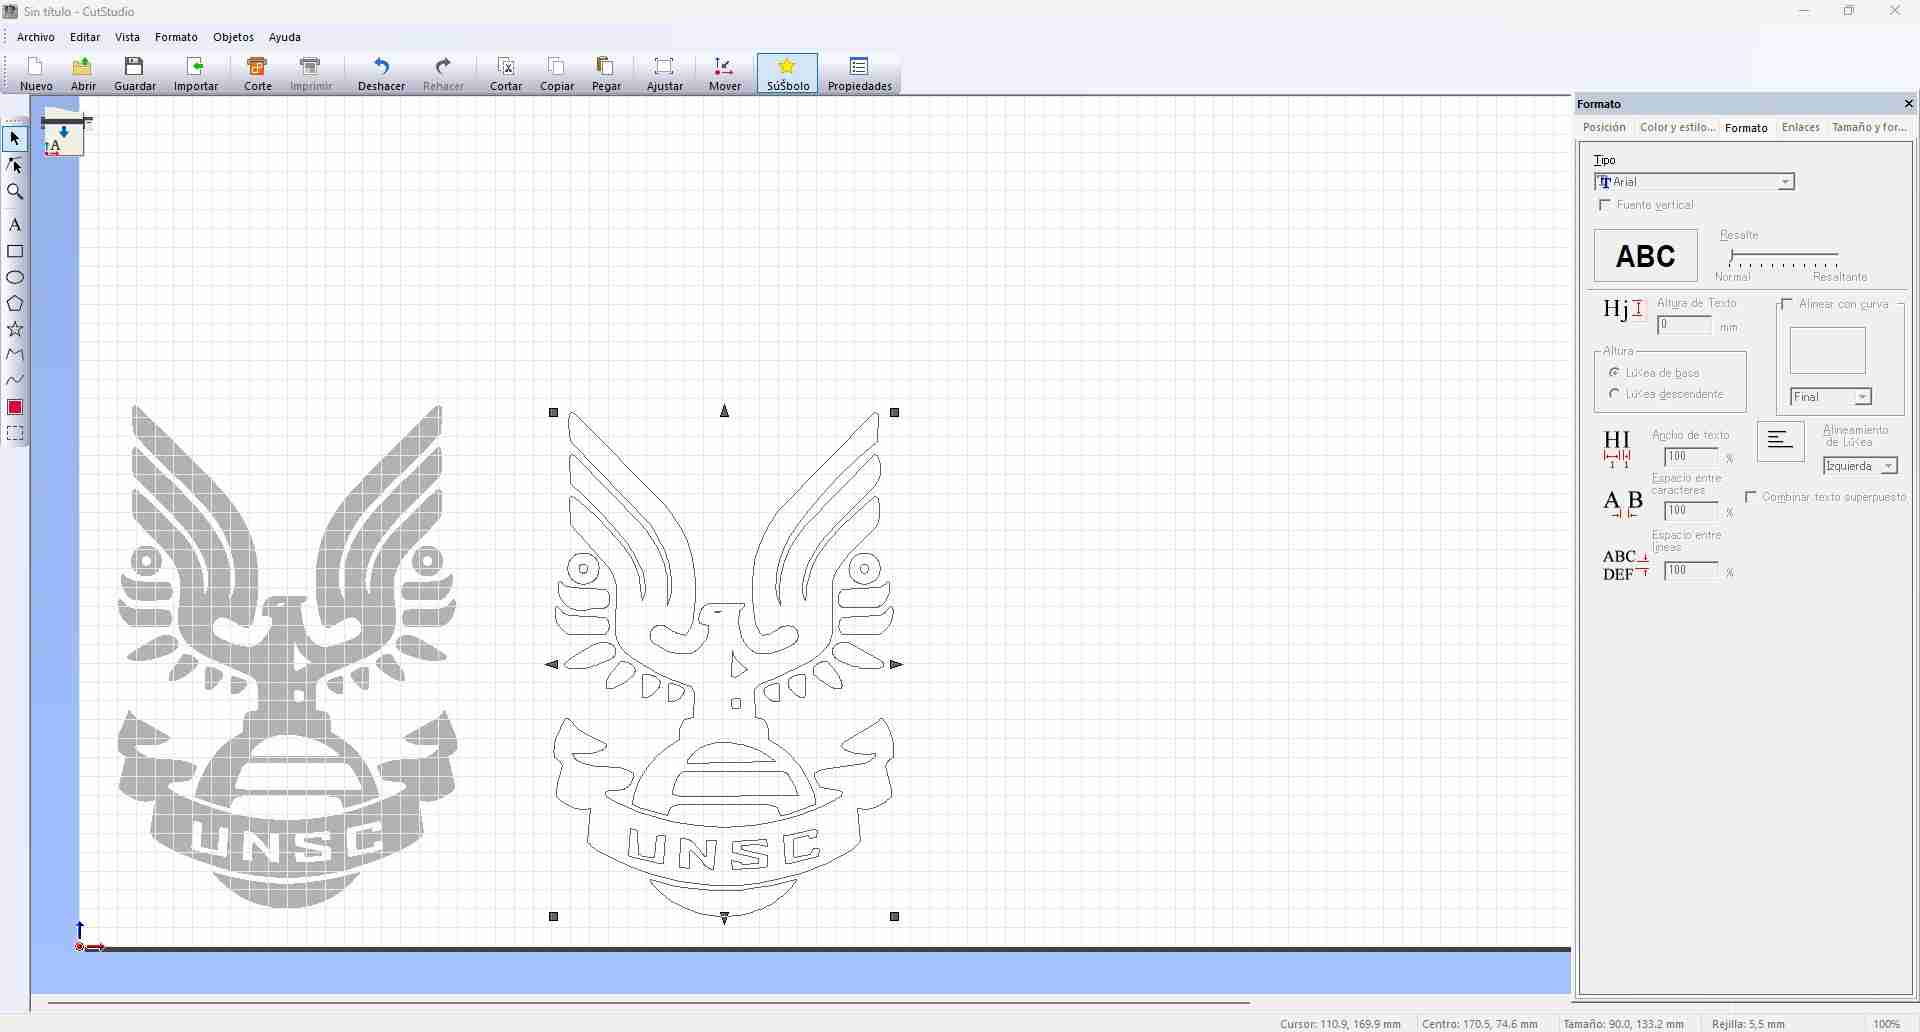Open the Editar menu
Image resolution: width=1920 pixels, height=1032 pixels.
point(85,37)
